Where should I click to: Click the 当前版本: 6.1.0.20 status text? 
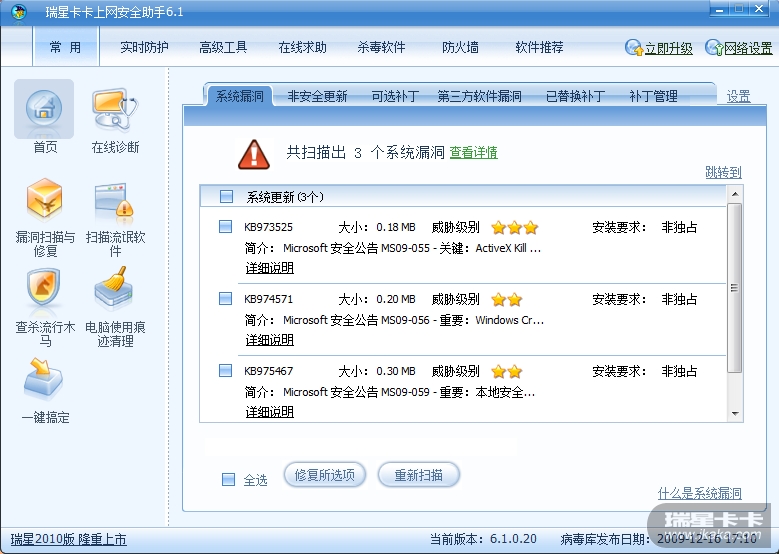coord(483,539)
